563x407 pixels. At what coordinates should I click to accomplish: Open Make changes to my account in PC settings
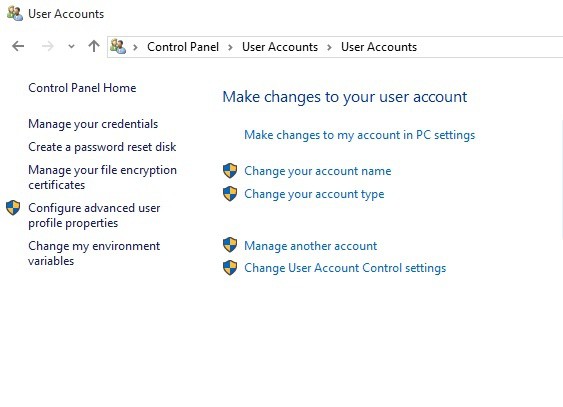point(359,135)
